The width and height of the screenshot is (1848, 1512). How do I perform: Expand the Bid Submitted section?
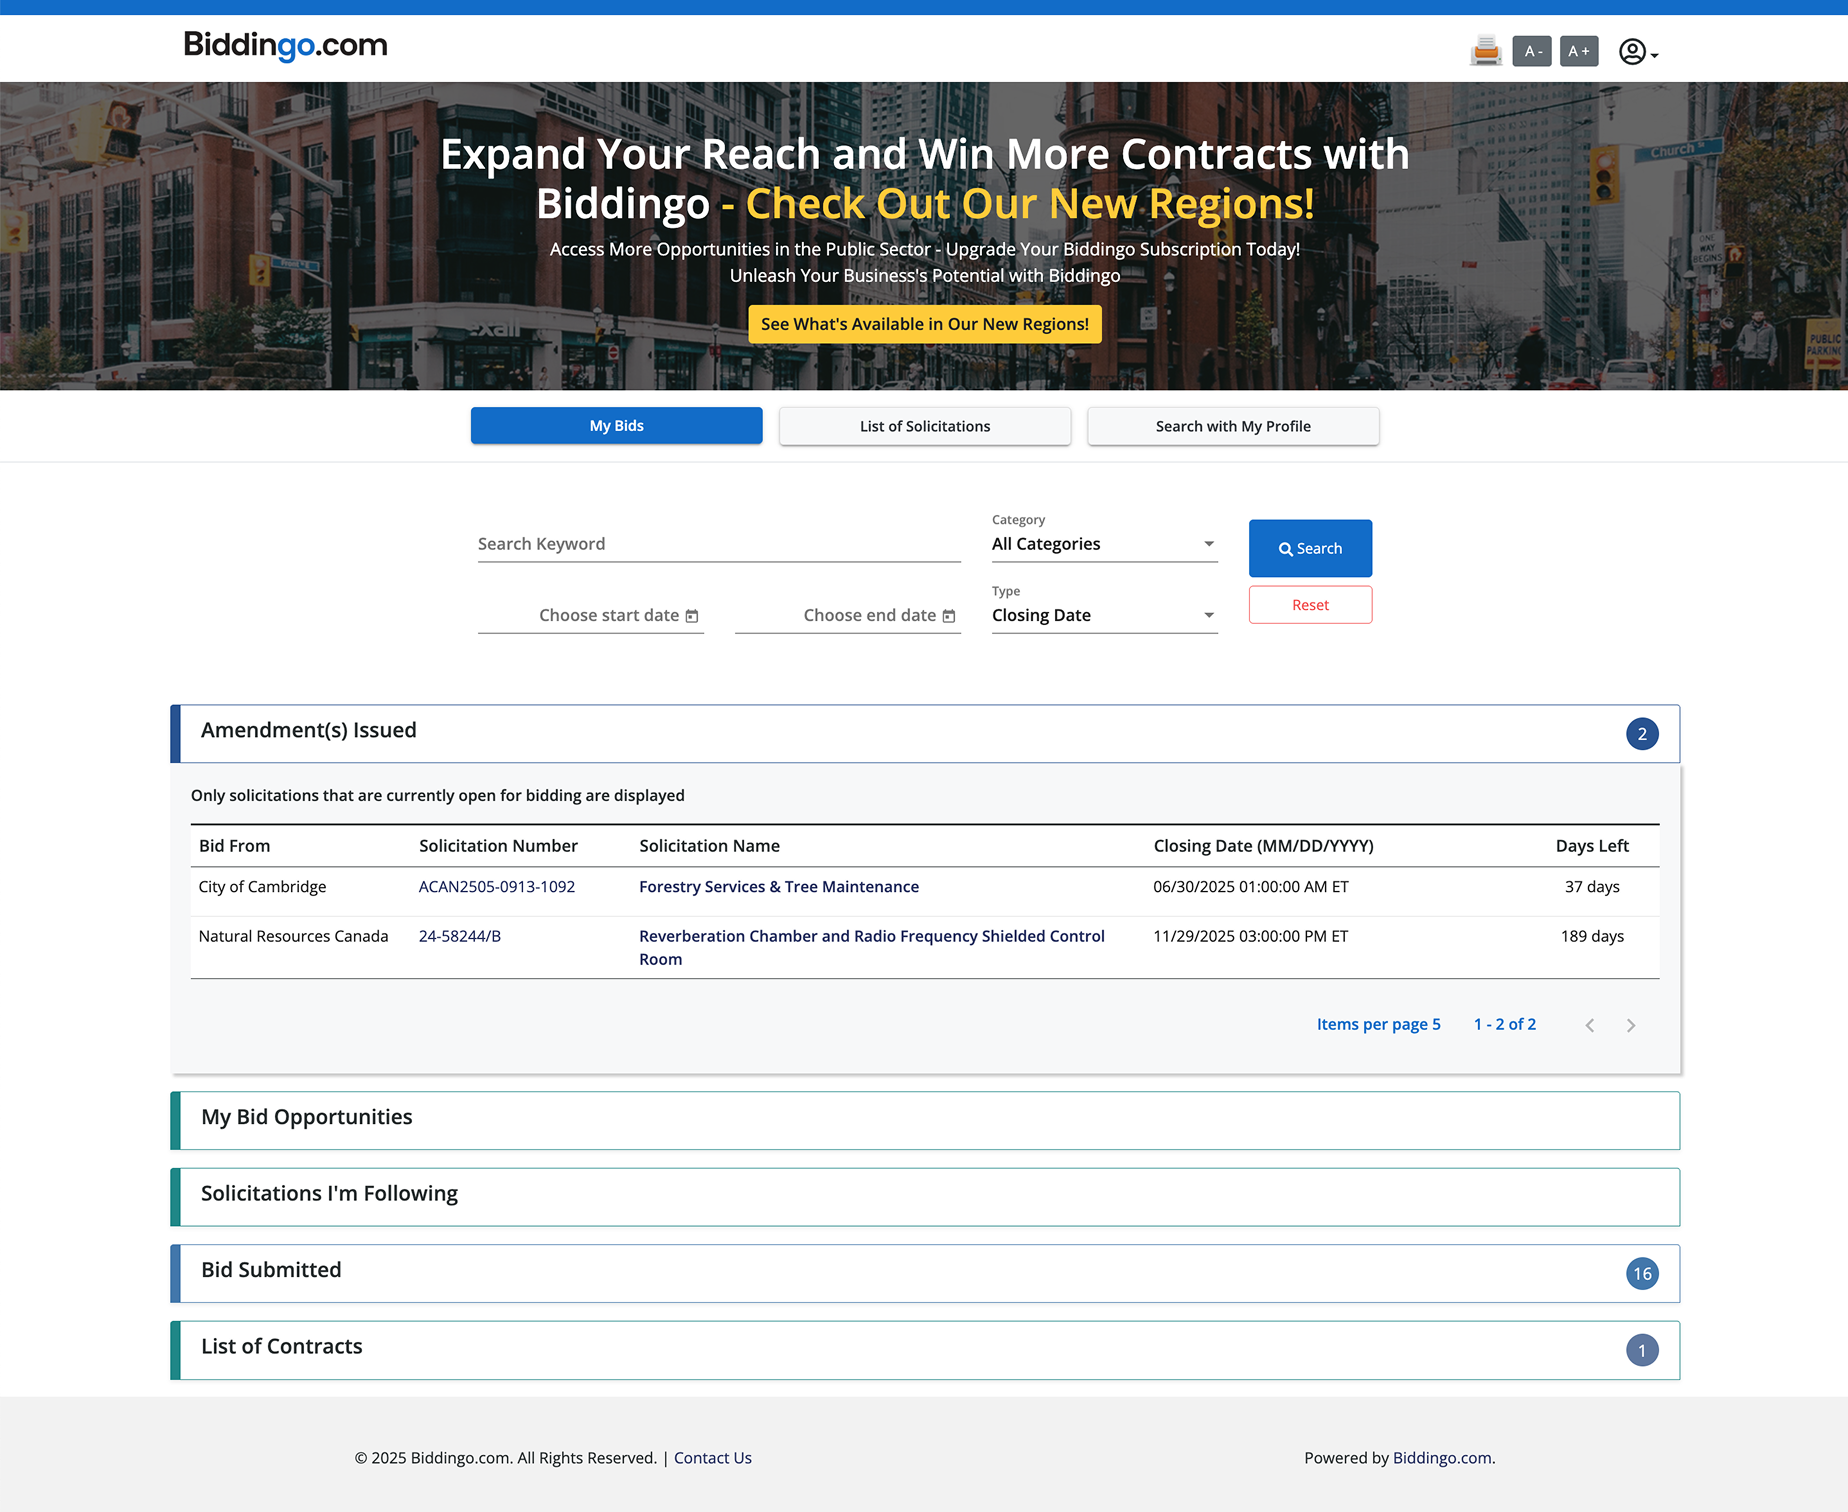[x=925, y=1273]
